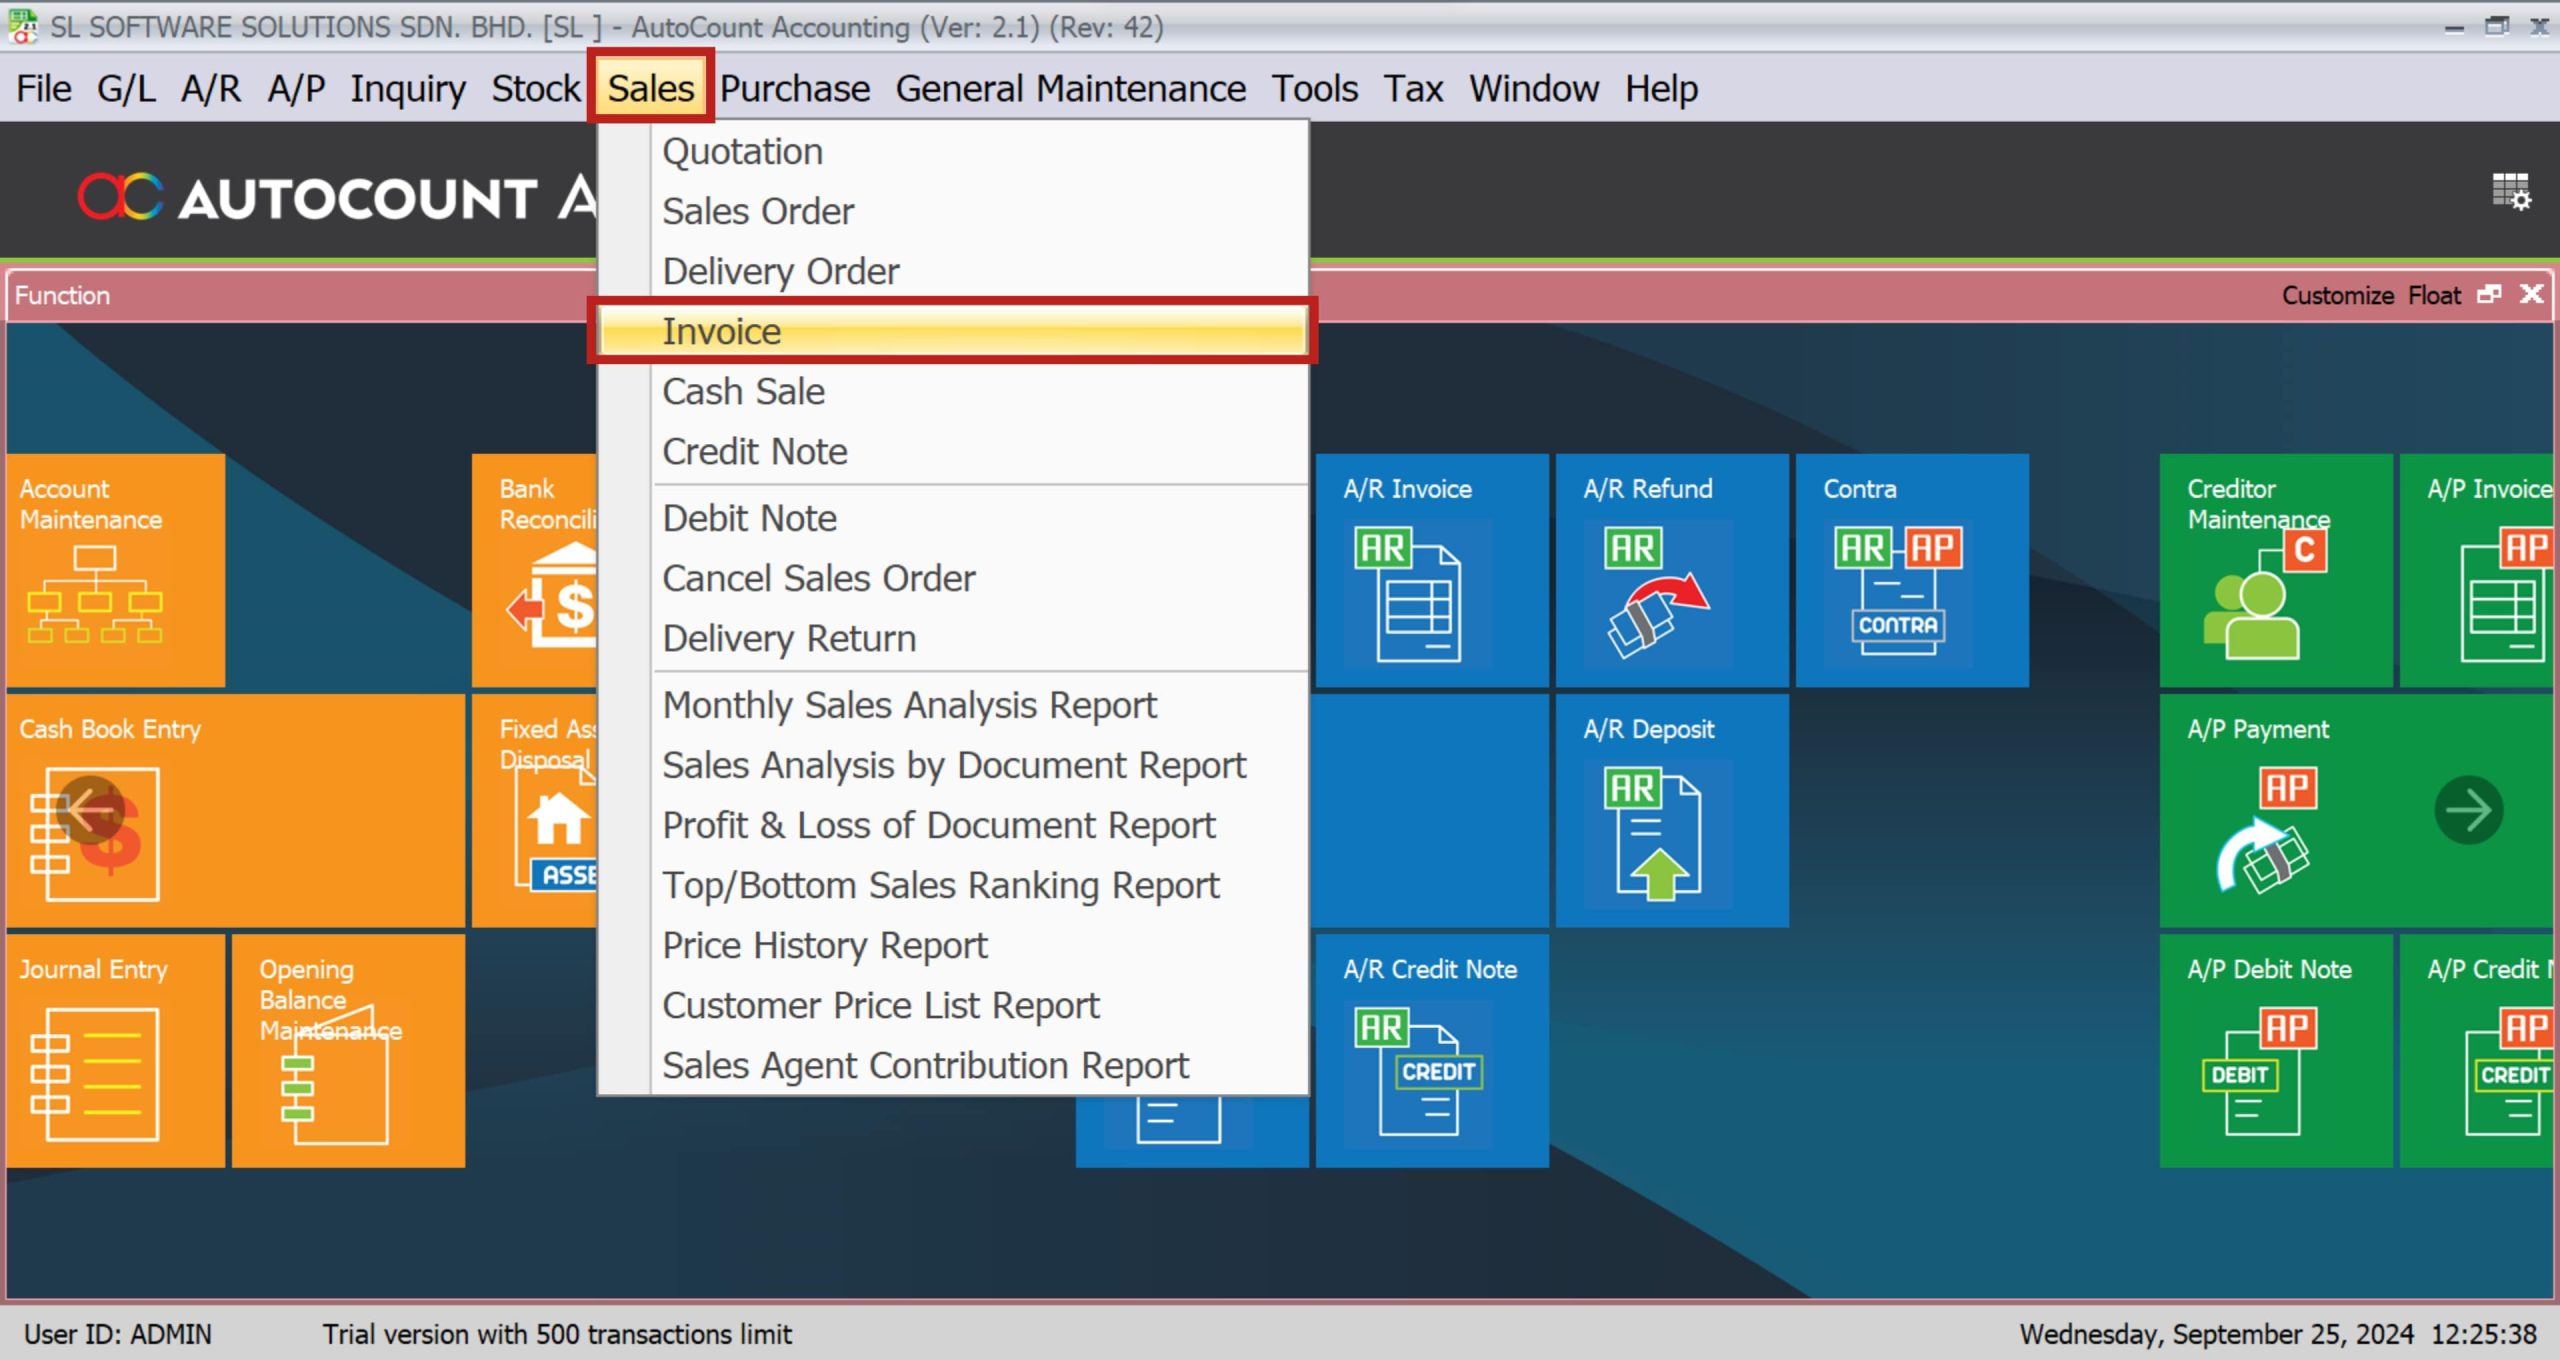The image size is (2560, 1360).
Task: Select Invoice from the Sales menu
Action: coord(722,331)
